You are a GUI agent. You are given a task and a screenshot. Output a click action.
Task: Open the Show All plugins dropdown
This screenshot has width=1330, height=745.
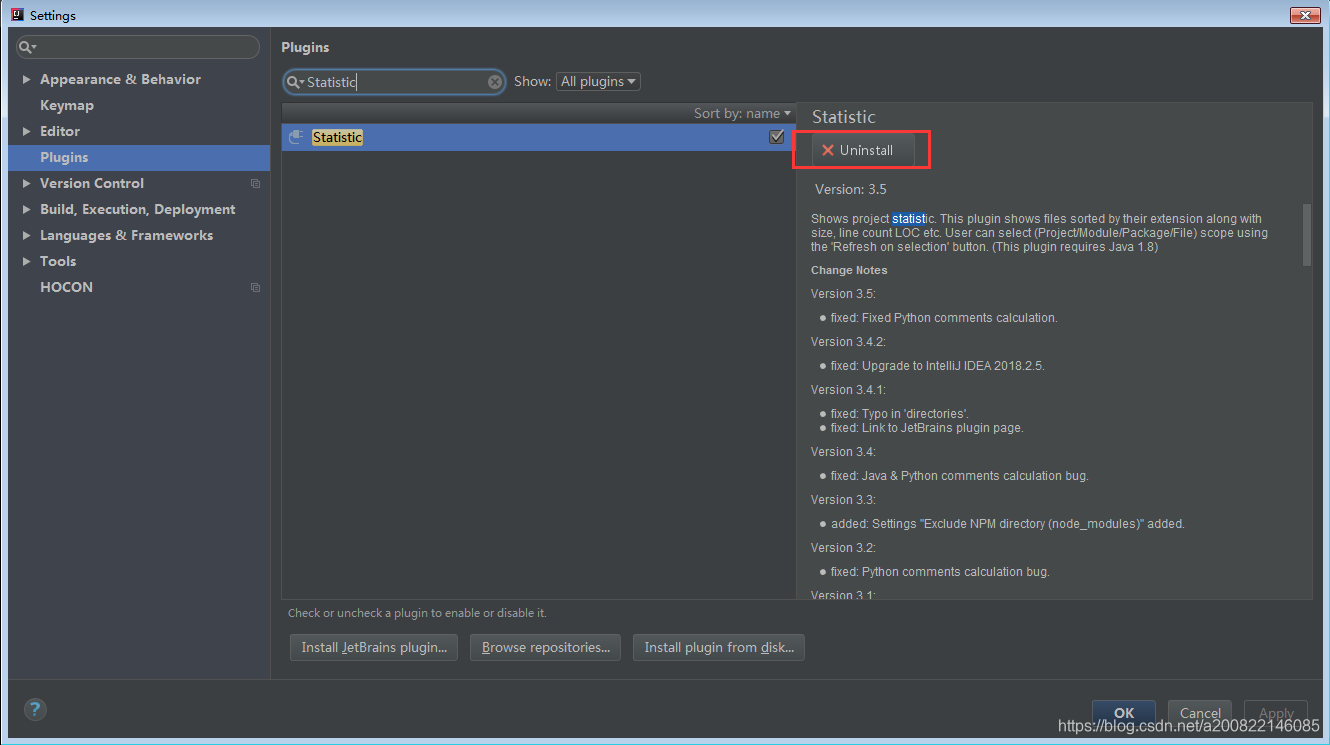click(x=598, y=81)
